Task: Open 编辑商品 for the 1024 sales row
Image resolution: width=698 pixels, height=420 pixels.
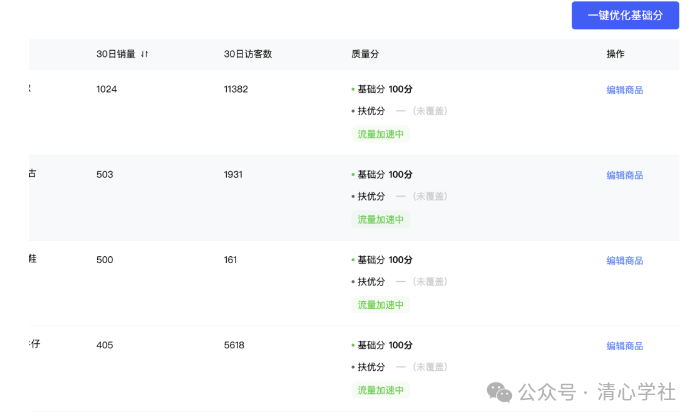Action: [x=624, y=90]
